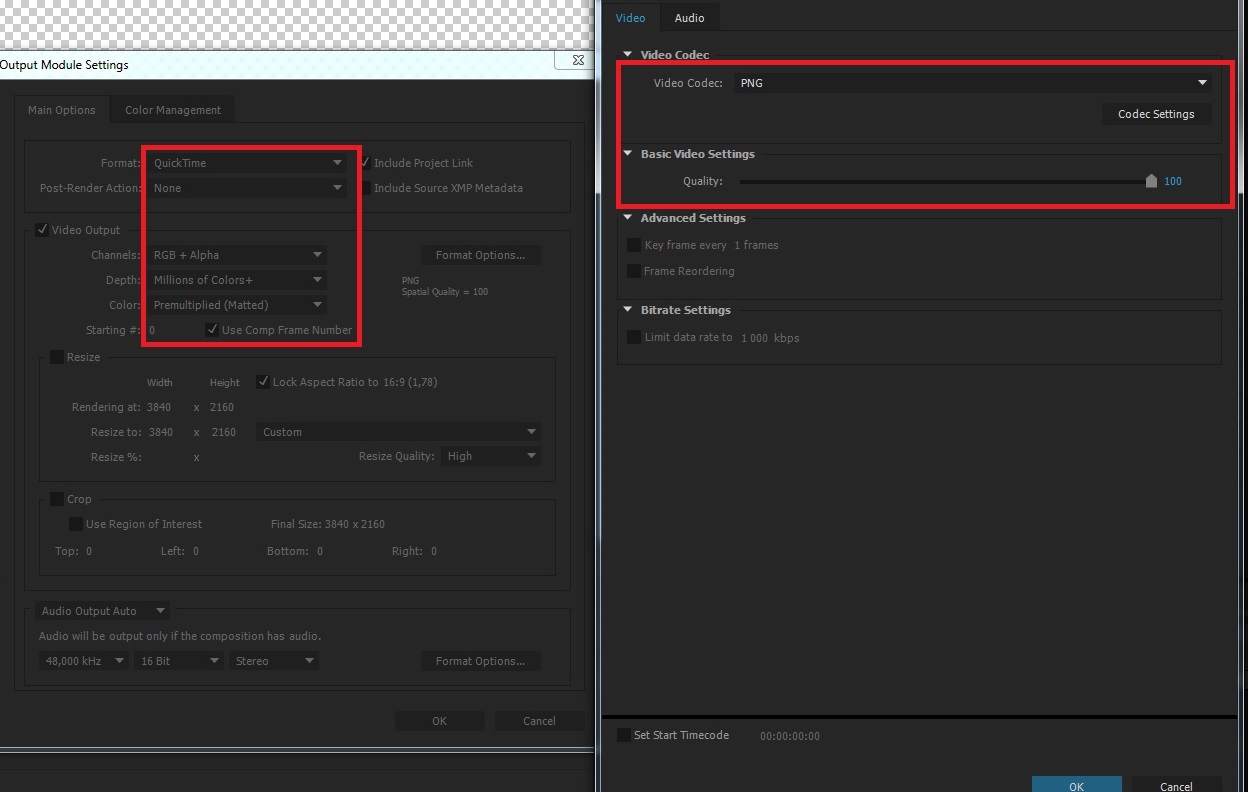The image size is (1248, 792).
Task: Click the crop Bottom value field
Action: pos(320,551)
